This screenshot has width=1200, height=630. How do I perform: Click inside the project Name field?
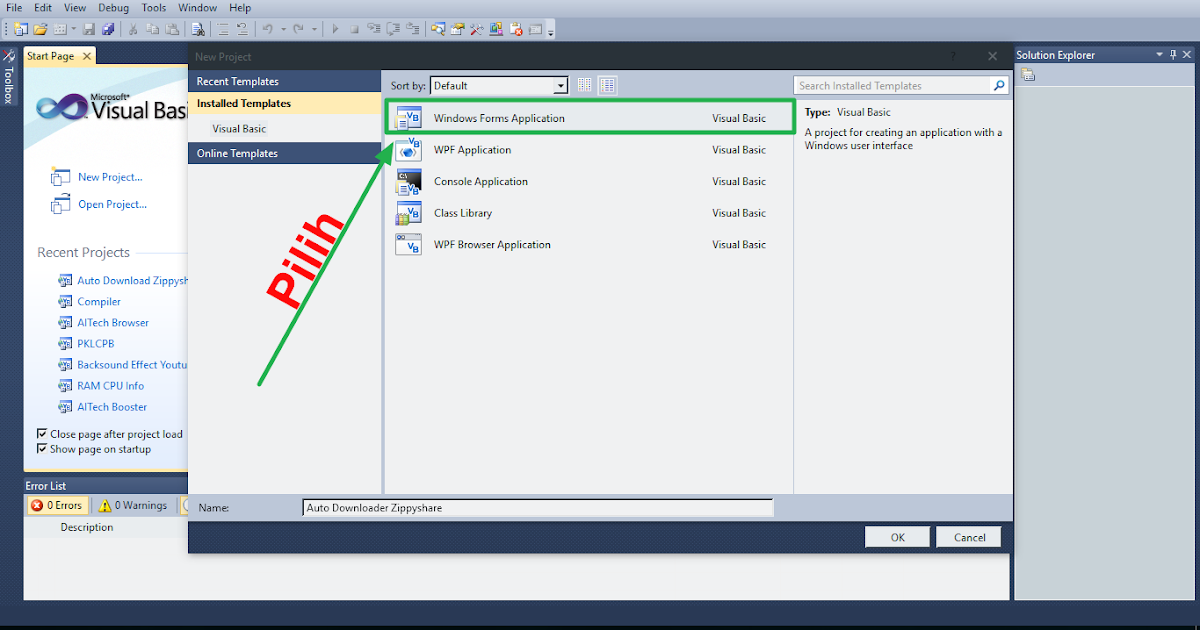(x=537, y=507)
